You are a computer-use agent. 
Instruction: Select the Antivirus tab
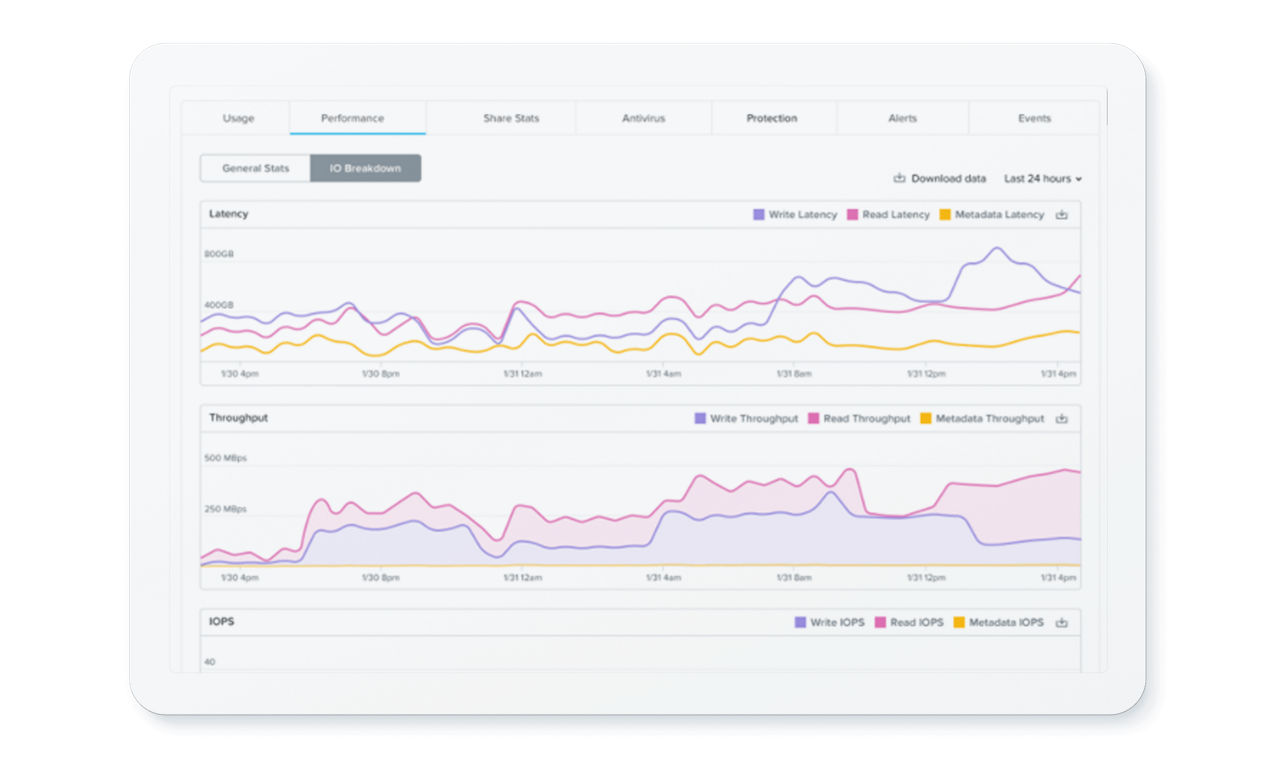(x=643, y=118)
